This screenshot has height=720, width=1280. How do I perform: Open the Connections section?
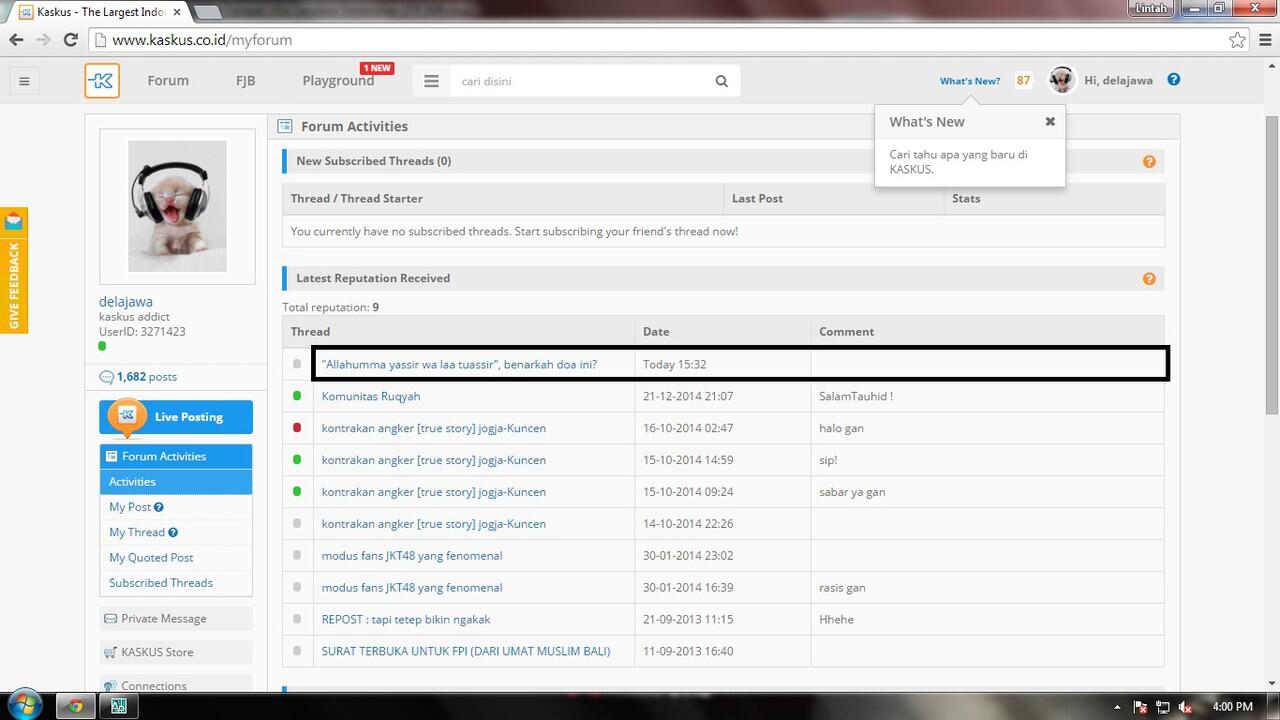[176, 685]
